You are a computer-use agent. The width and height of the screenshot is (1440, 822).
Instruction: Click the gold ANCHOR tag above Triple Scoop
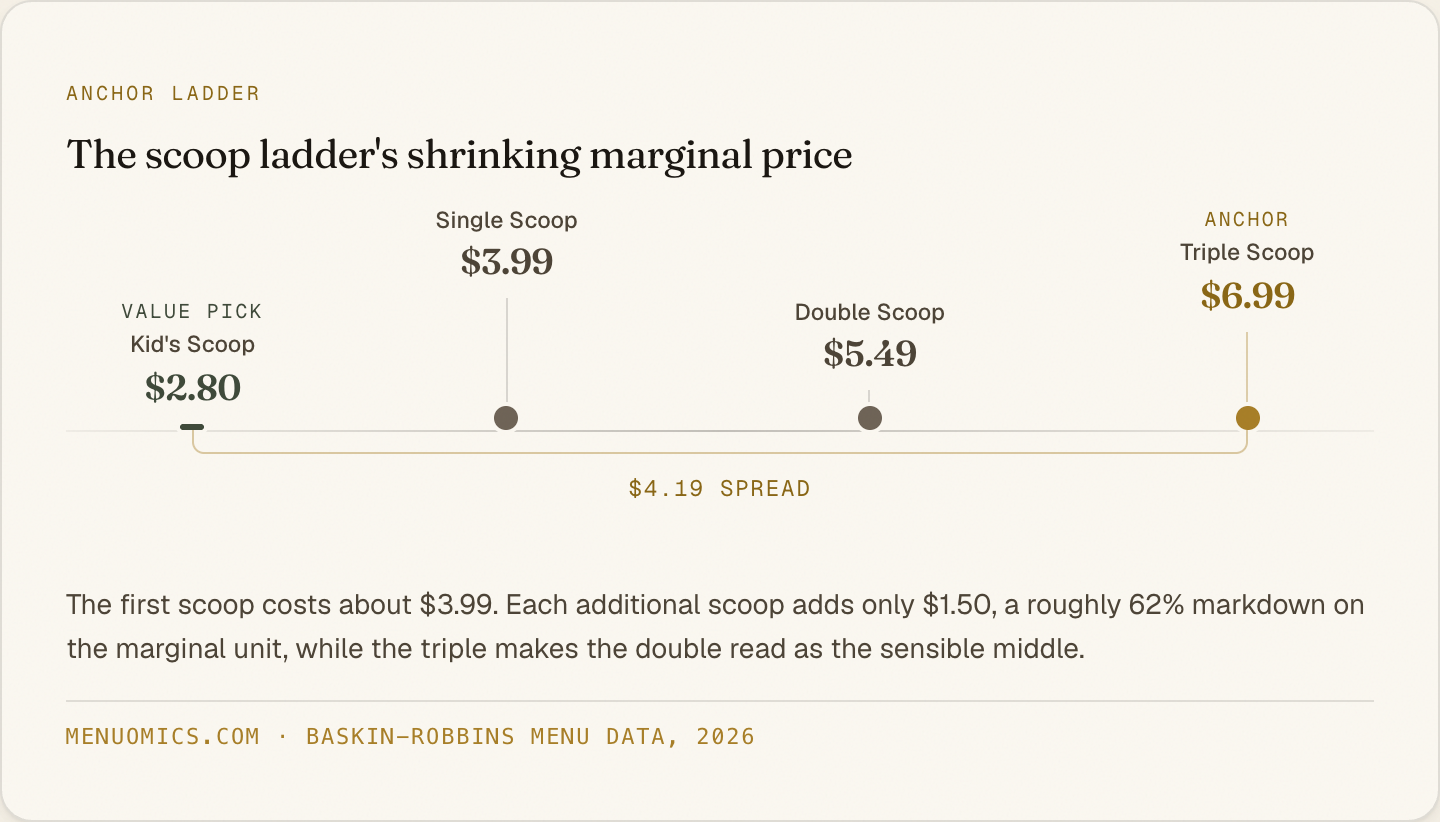click(x=1247, y=220)
